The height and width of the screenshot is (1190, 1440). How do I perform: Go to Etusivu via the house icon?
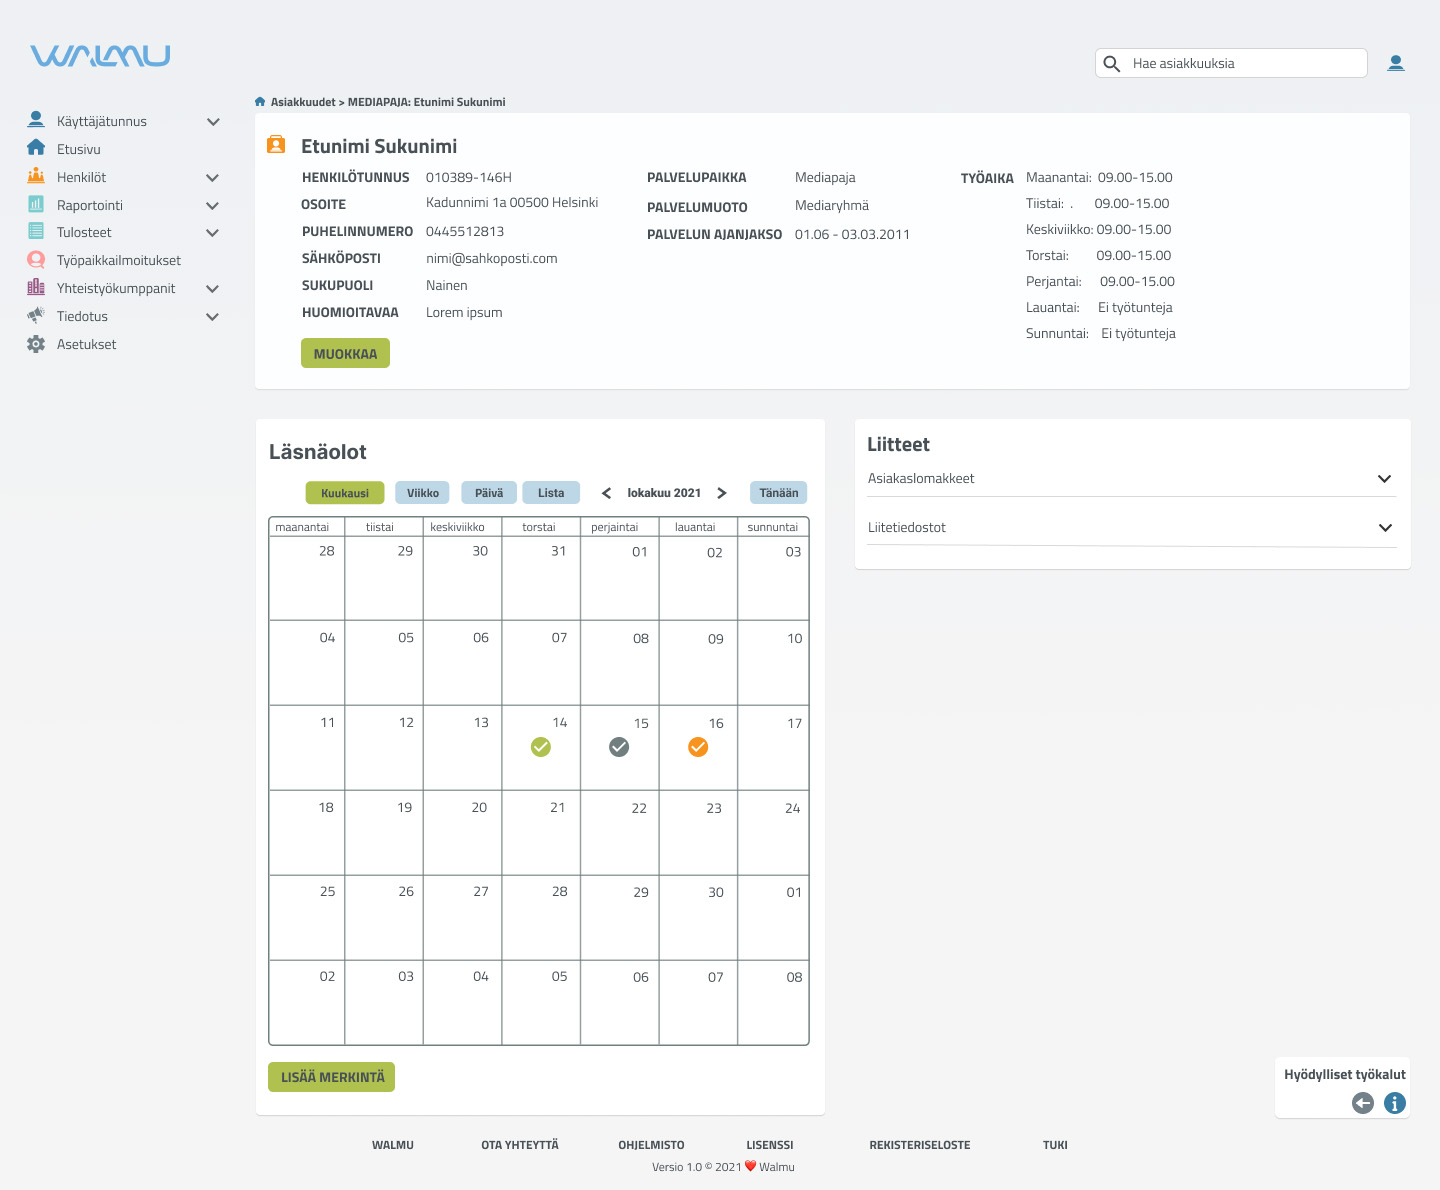[36, 148]
